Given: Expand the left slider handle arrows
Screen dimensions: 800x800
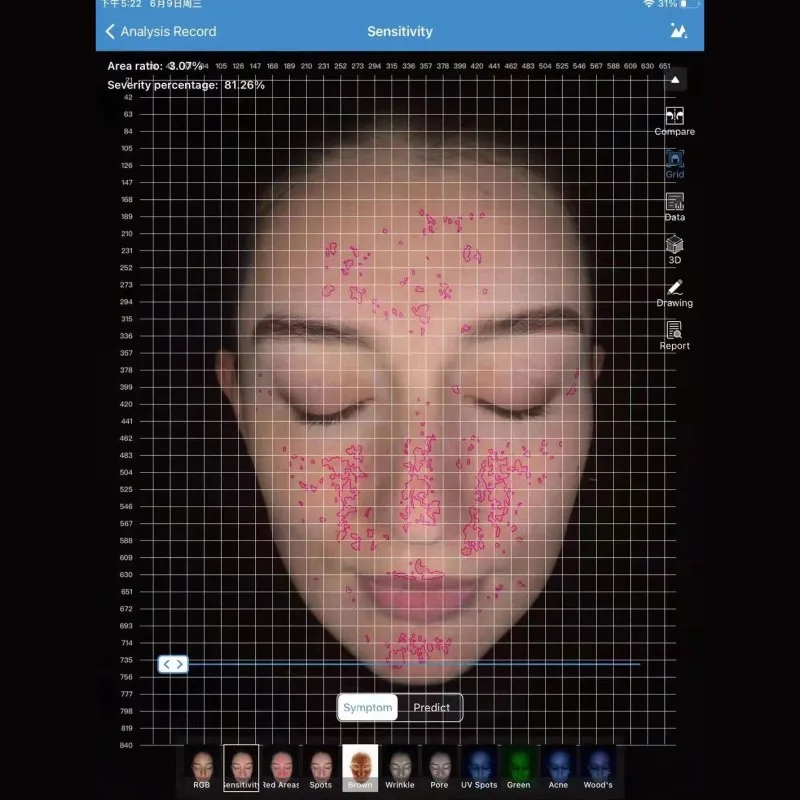Looking at the screenshot, I should tap(173, 664).
